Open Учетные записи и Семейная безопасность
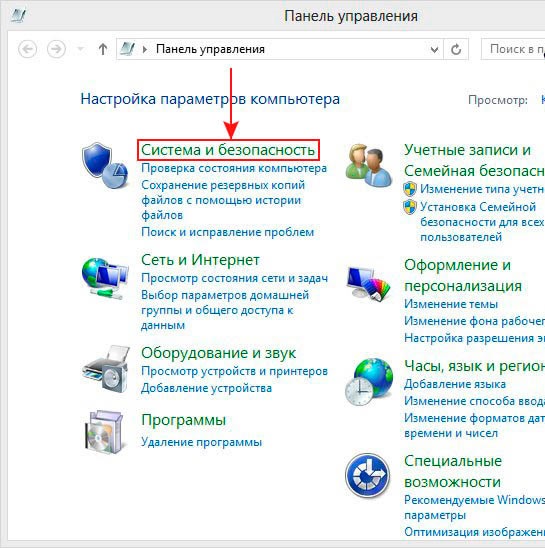Screen dimensions: 545x548 [x=474, y=160]
